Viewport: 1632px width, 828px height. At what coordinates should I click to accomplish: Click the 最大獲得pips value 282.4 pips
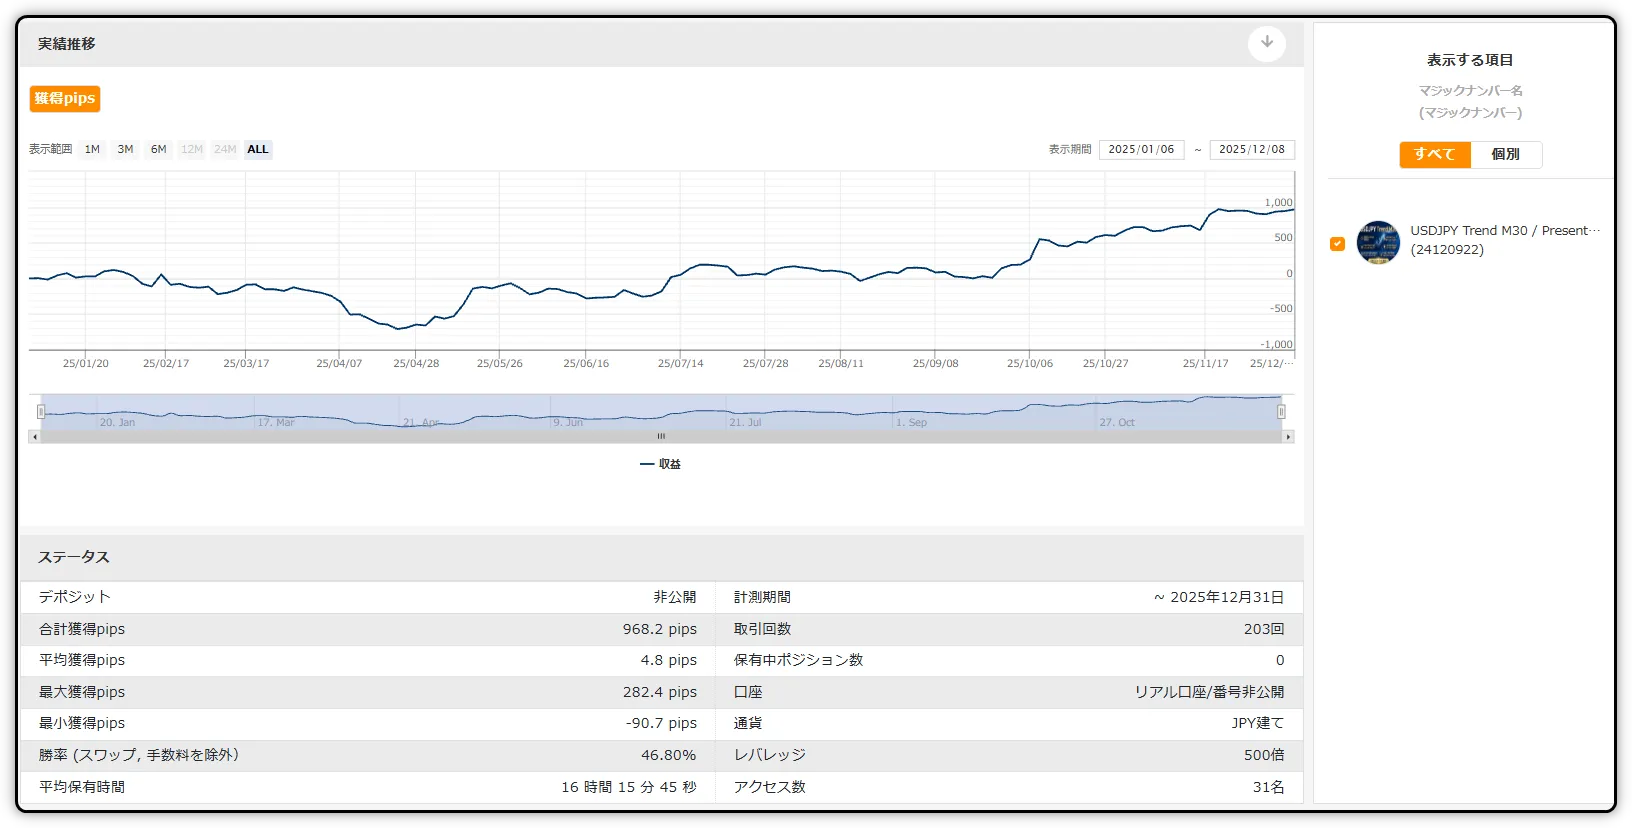click(x=660, y=692)
